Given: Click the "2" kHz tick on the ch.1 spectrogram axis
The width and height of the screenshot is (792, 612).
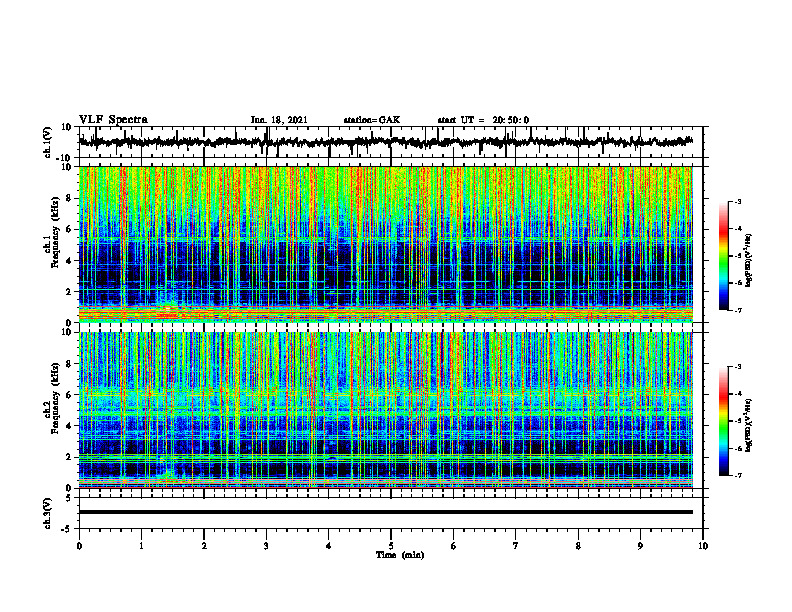Looking at the screenshot, I should [x=70, y=292].
